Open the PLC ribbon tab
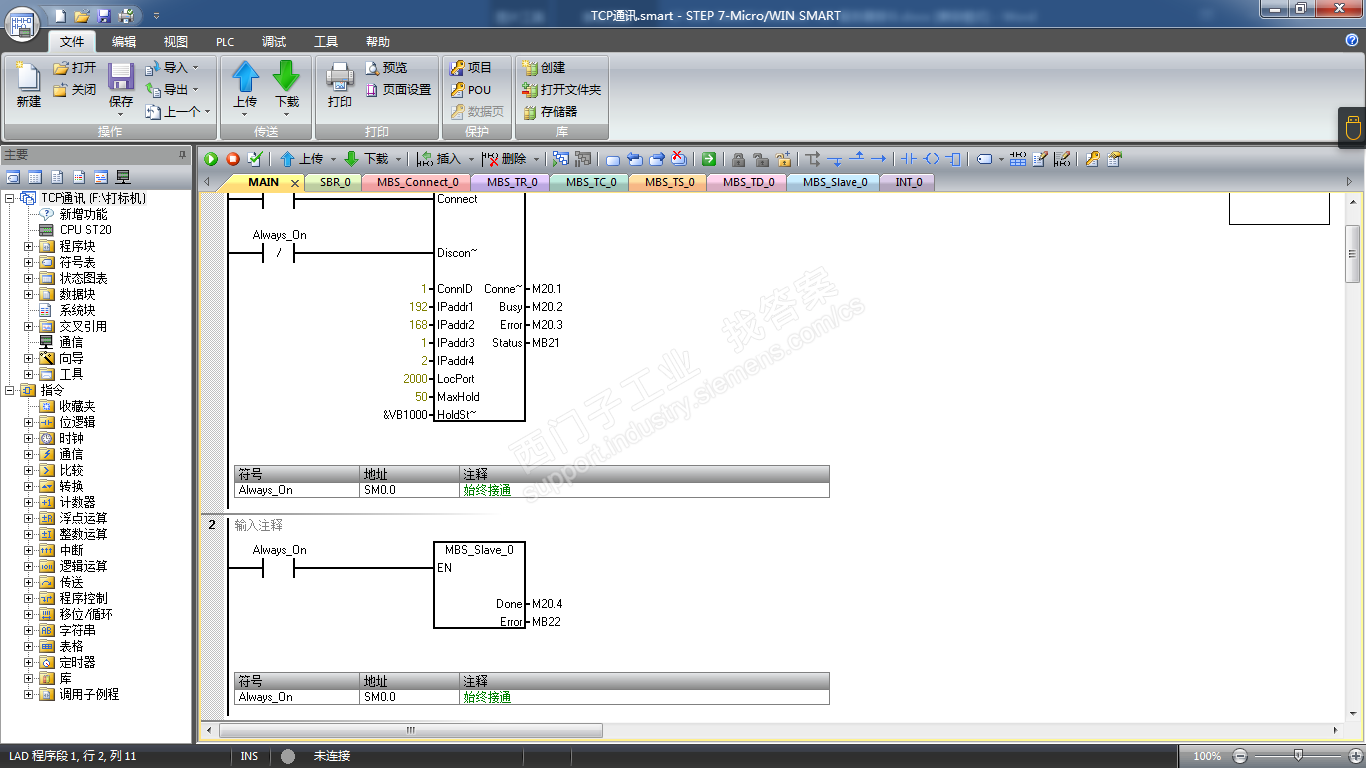This screenshot has width=1366, height=768. coord(225,42)
